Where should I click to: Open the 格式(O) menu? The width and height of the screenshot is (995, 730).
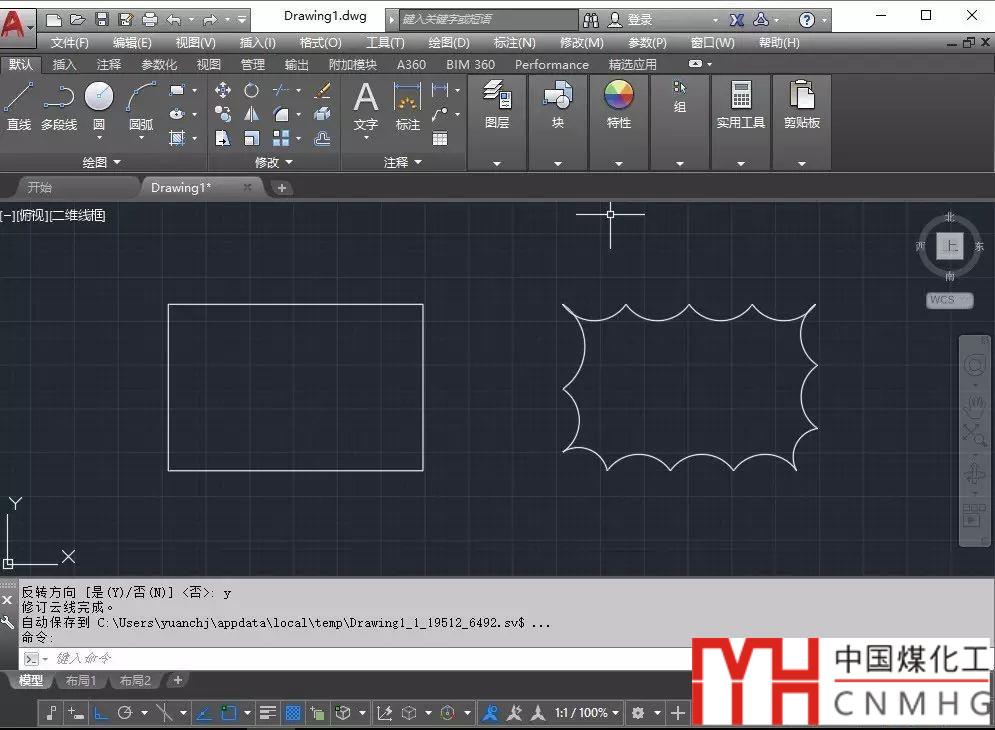point(320,43)
